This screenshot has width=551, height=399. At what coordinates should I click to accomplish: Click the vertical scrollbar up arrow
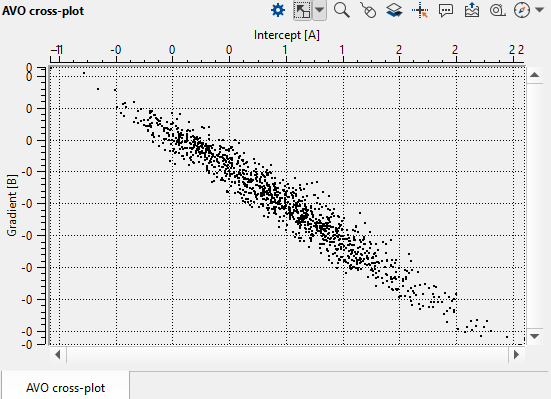534,75
